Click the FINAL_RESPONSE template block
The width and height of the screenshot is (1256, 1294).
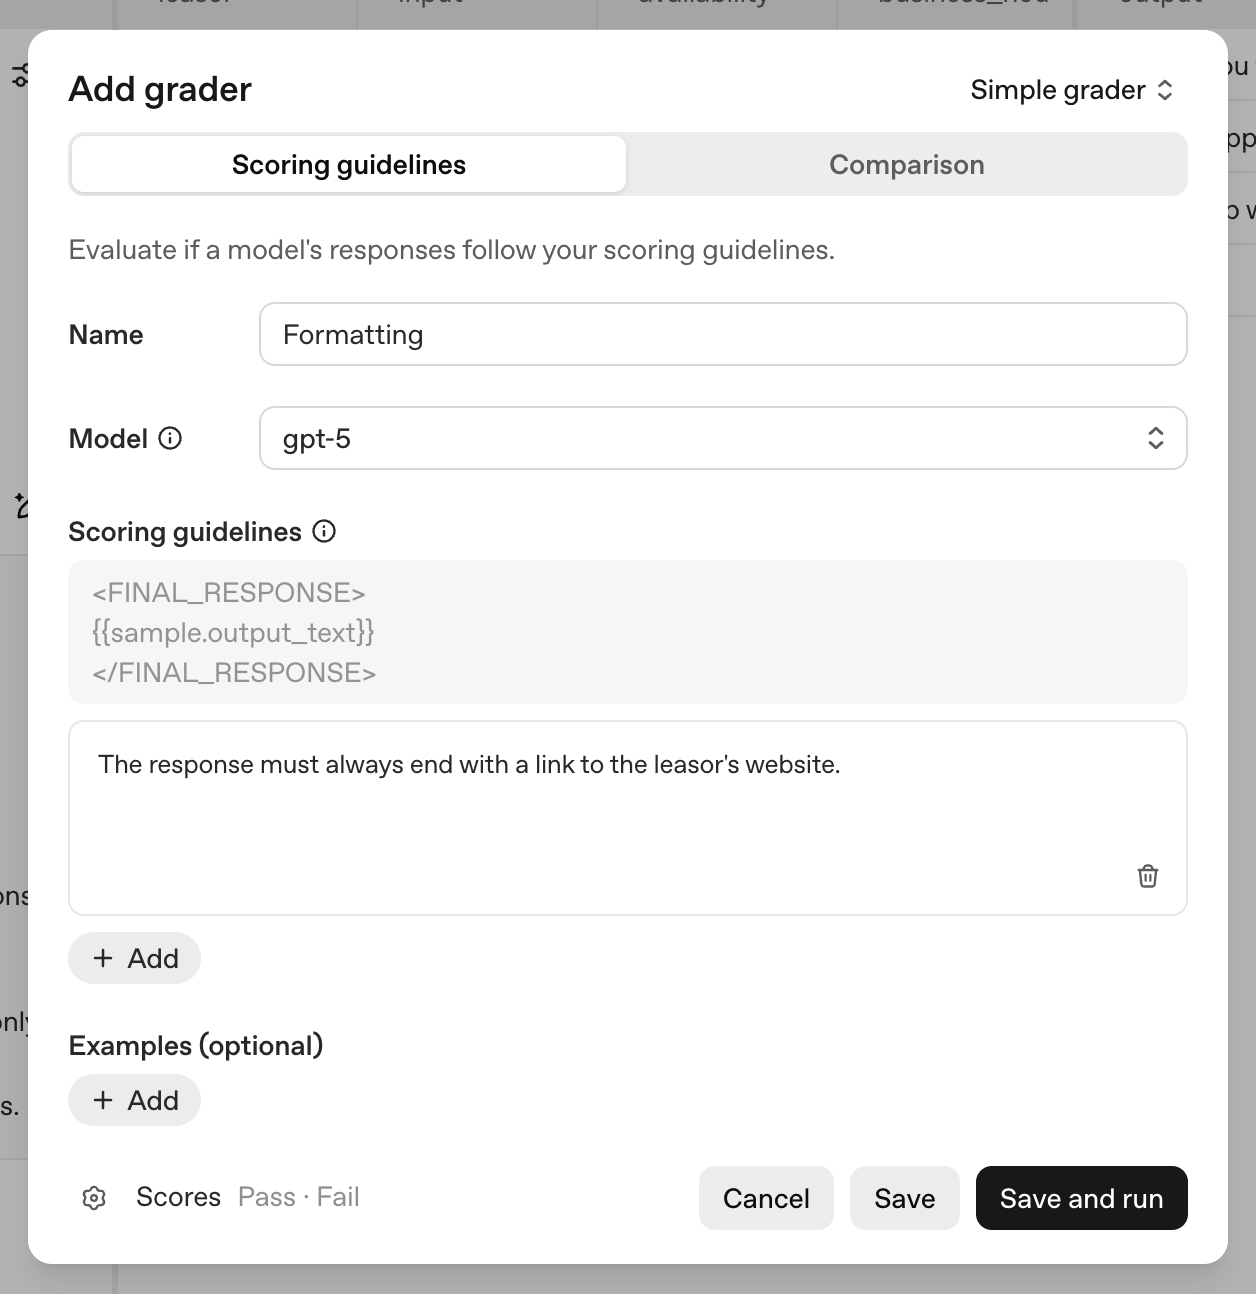627,632
